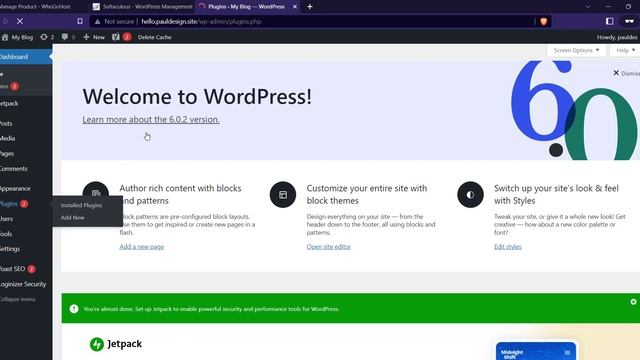
Task: Expand Screen Options dropdown
Action: (x=576, y=50)
